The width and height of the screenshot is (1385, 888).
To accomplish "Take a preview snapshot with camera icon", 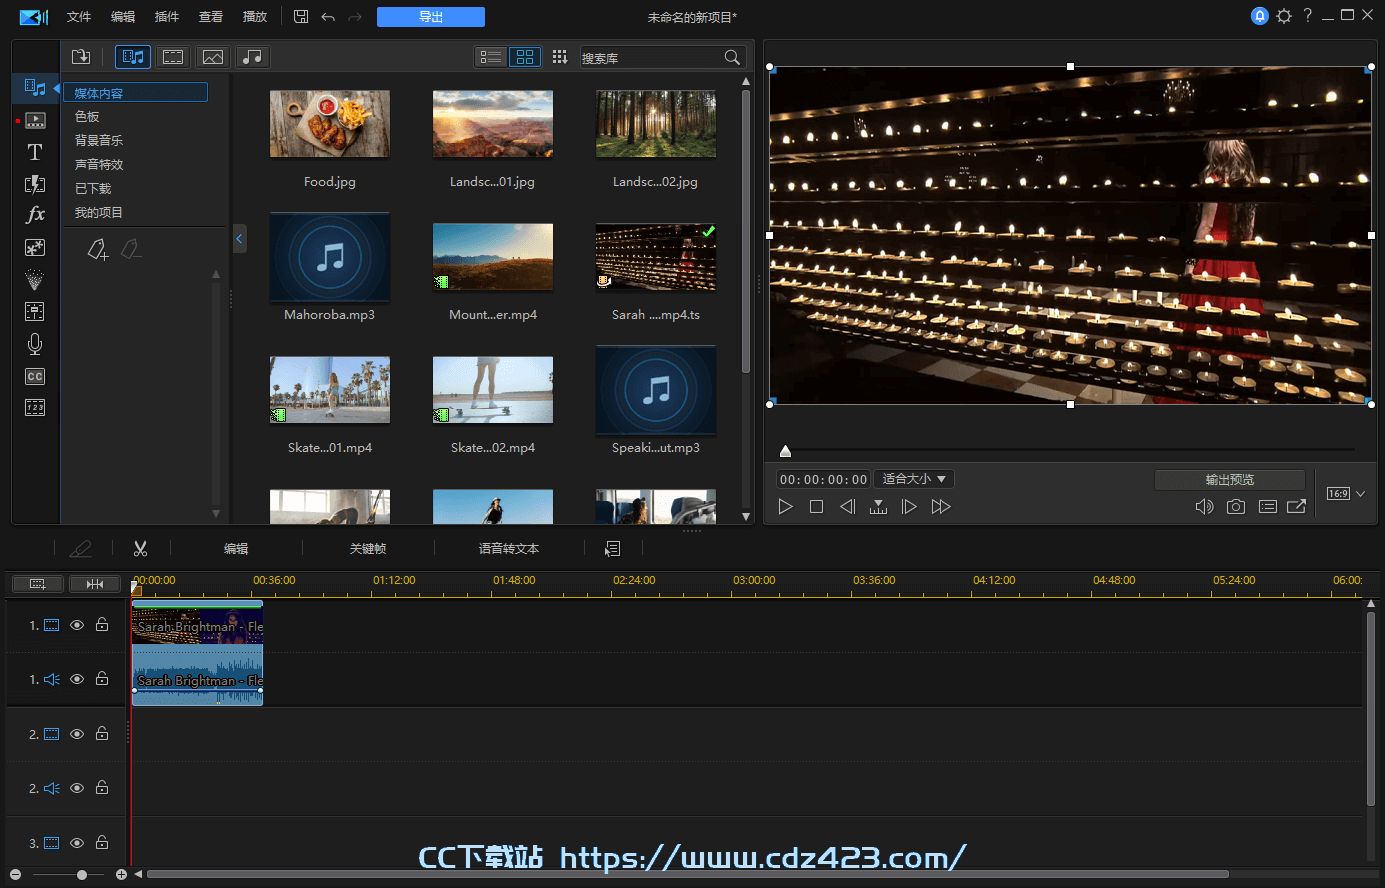I will (1236, 507).
